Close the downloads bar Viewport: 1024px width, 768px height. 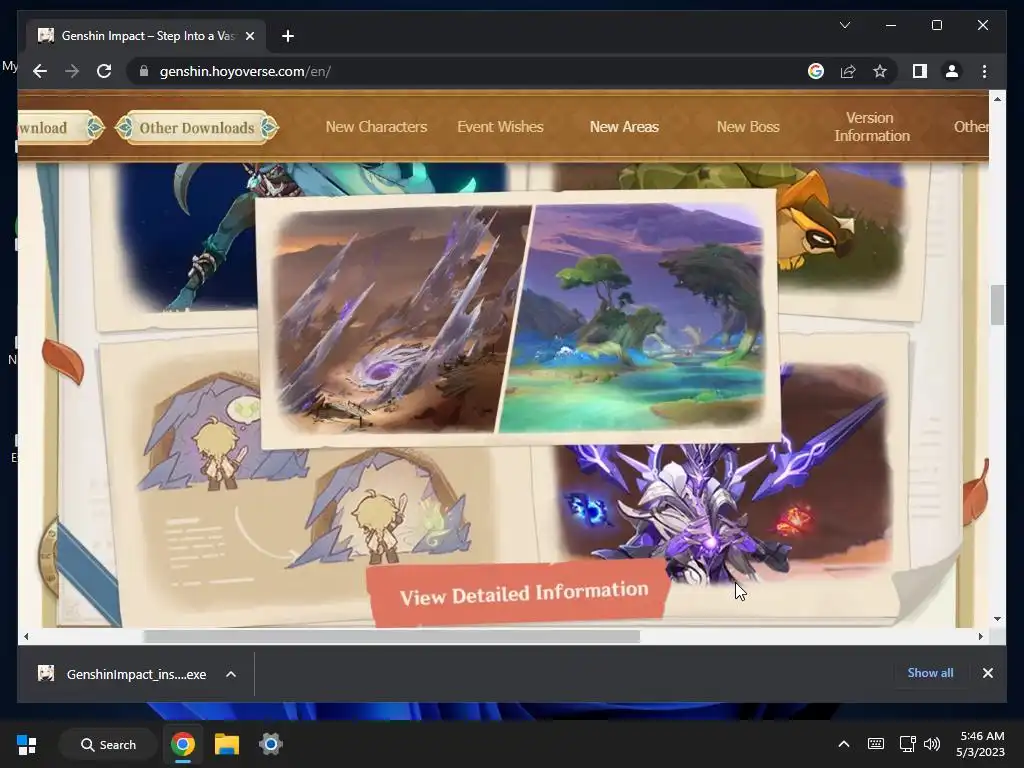987,673
